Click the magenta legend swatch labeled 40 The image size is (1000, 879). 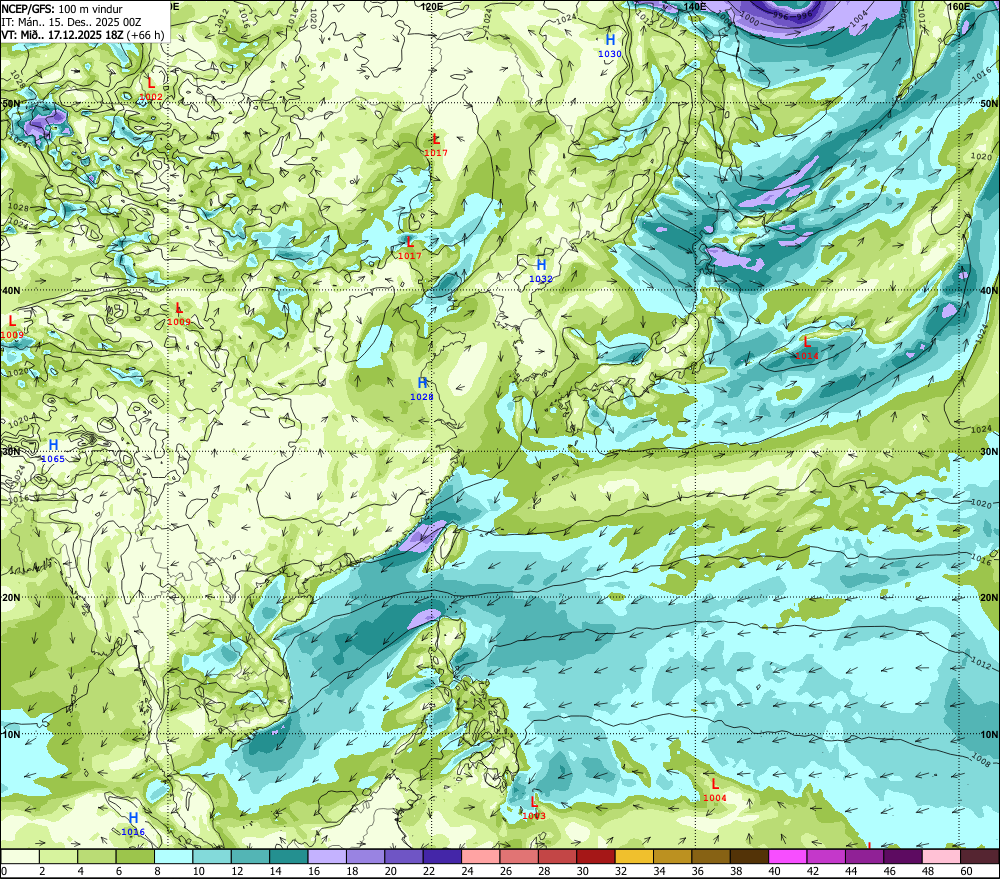pyautogui.click(x=788, y=856)
